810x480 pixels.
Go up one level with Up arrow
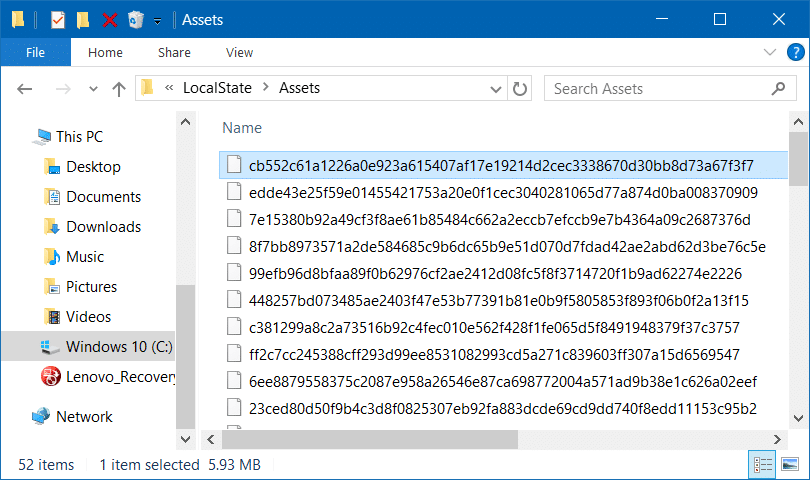pyautogui.click(x=119, y=89)
